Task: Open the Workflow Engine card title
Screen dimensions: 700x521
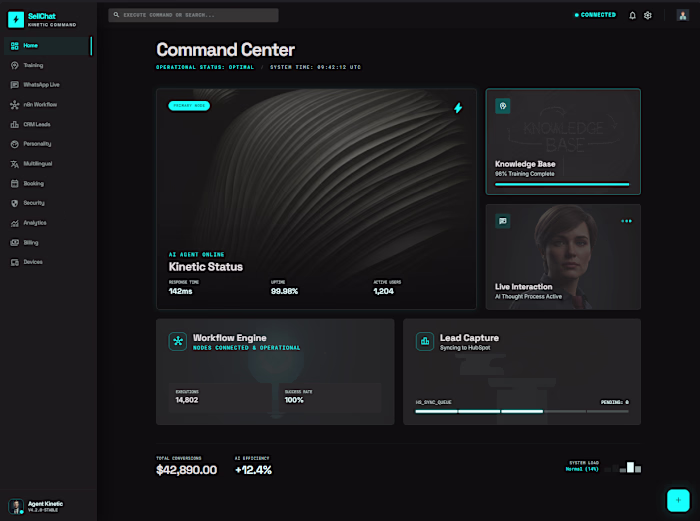Action: click(x=229, y=338)
